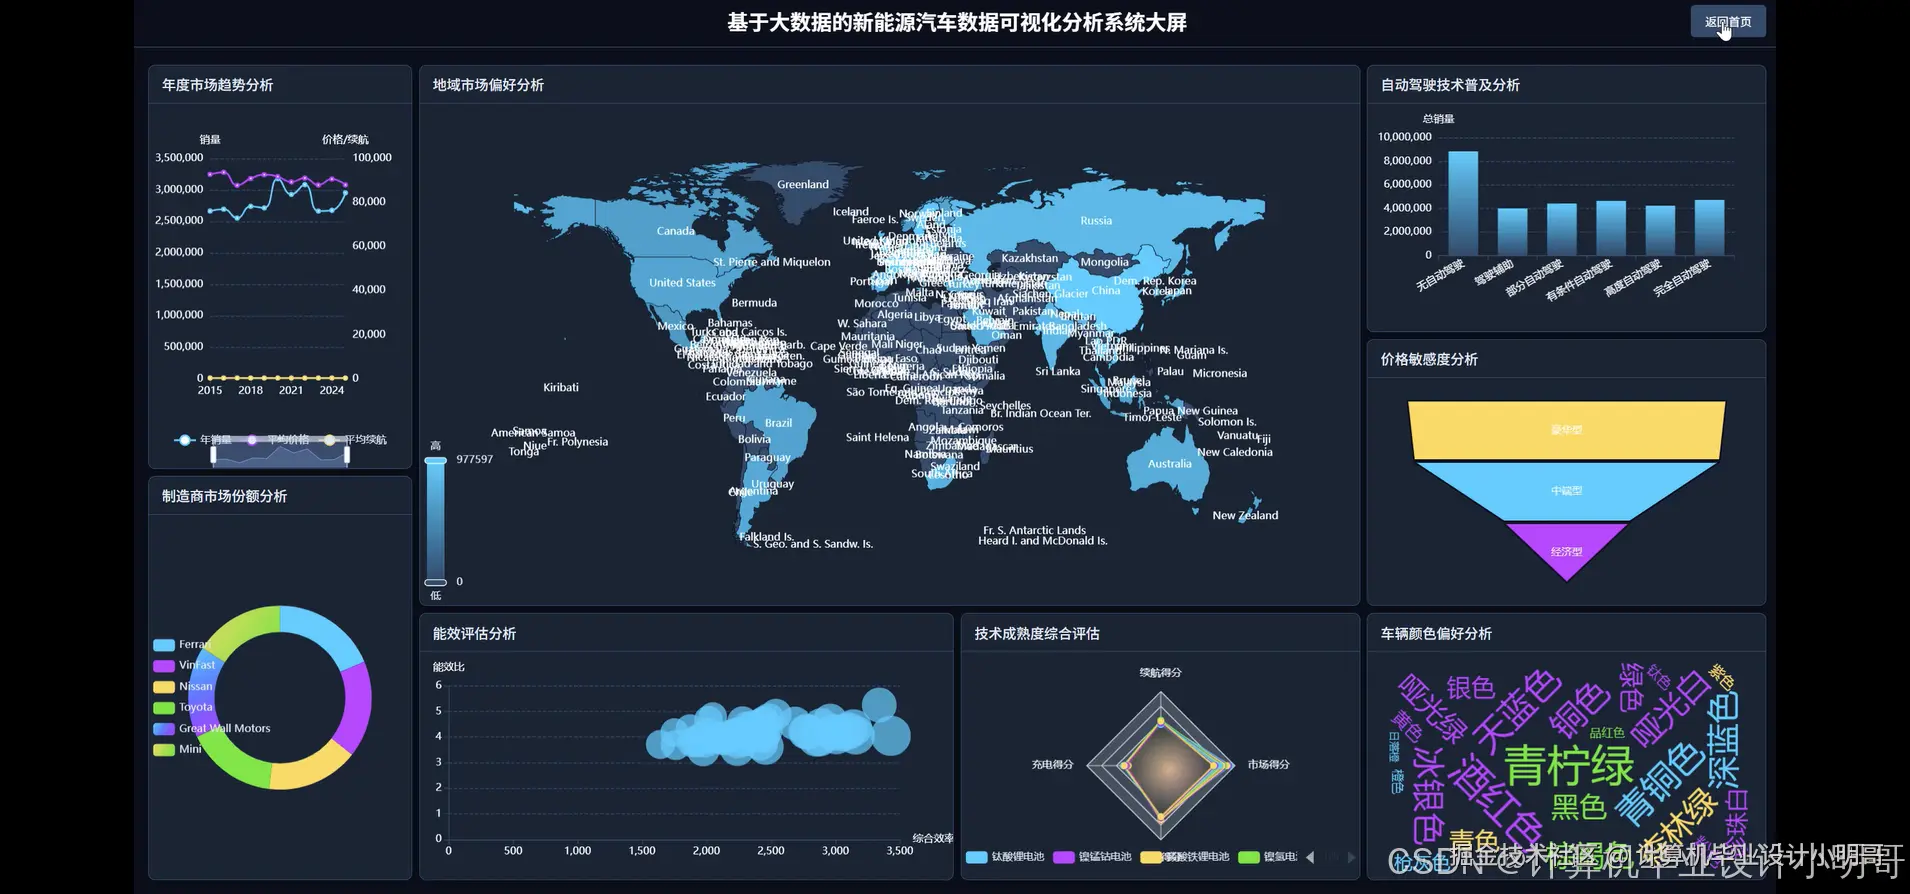Go to next radar legend page arrow

coord(1351,857)
